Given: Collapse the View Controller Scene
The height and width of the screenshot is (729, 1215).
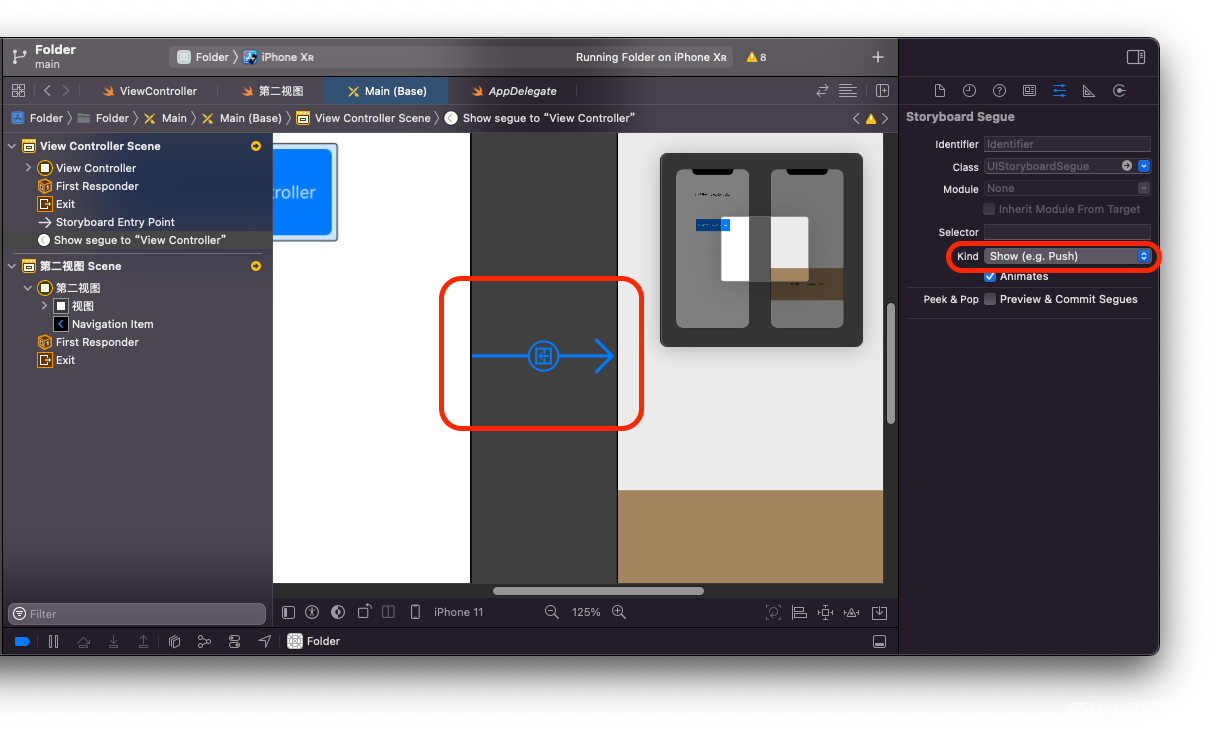Looking at the screenshot, I should point(13,146).
